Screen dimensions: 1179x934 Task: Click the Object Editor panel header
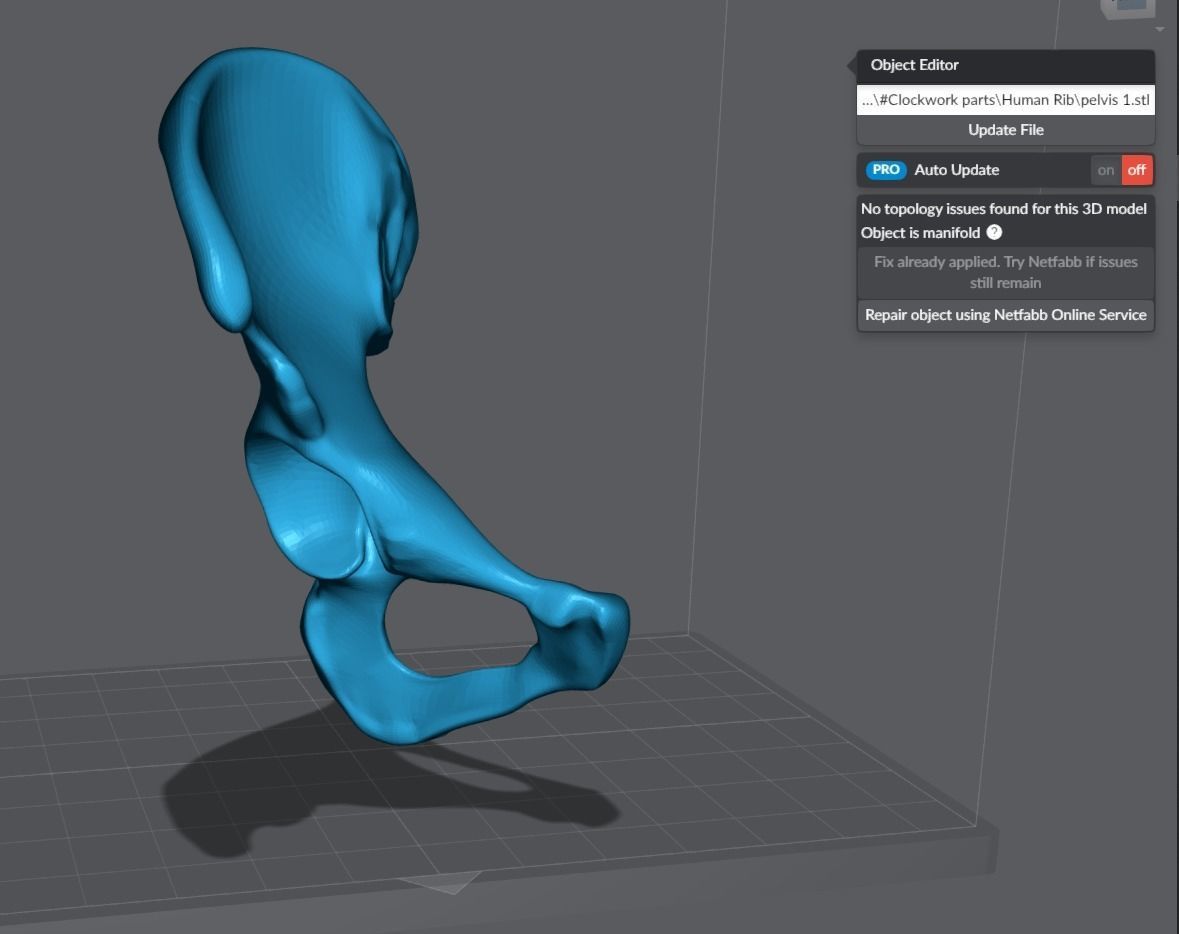(1005, 65)
